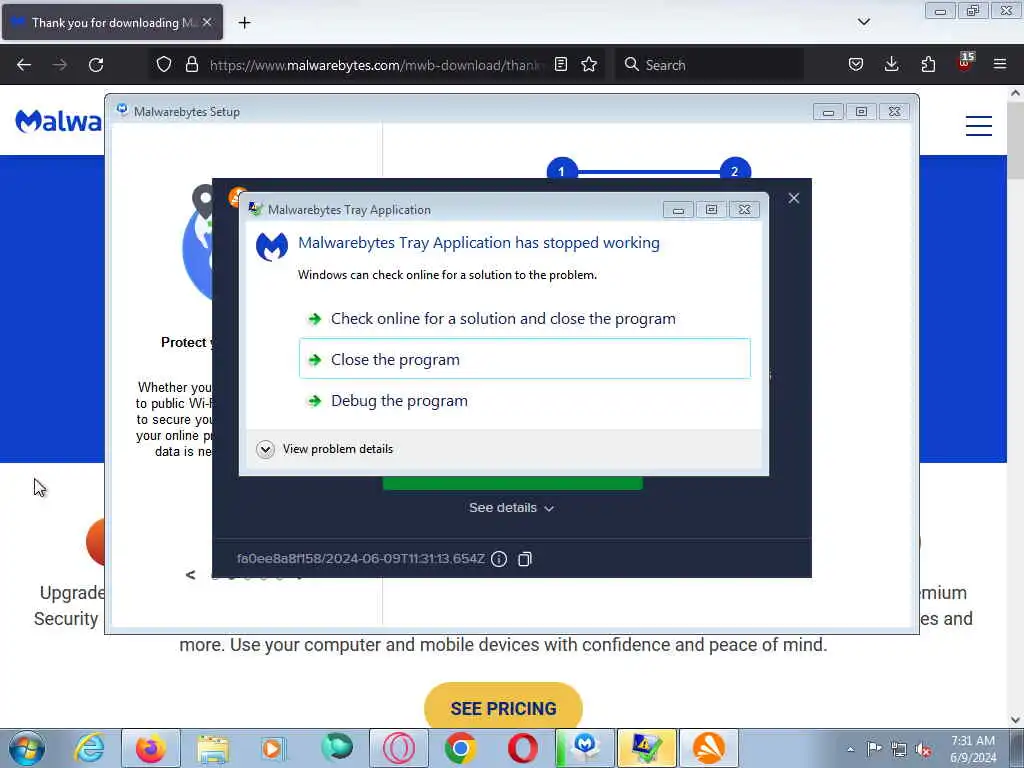Viewport: 1024px width, 768px height.
Task: Open media player taskbar icon
Action: click(x=274, y=748)
